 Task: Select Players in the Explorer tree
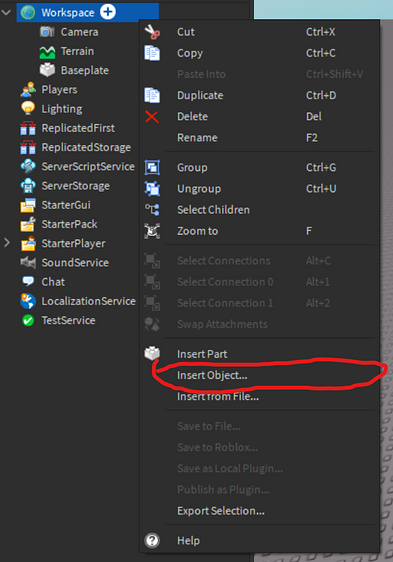(59, 90)
